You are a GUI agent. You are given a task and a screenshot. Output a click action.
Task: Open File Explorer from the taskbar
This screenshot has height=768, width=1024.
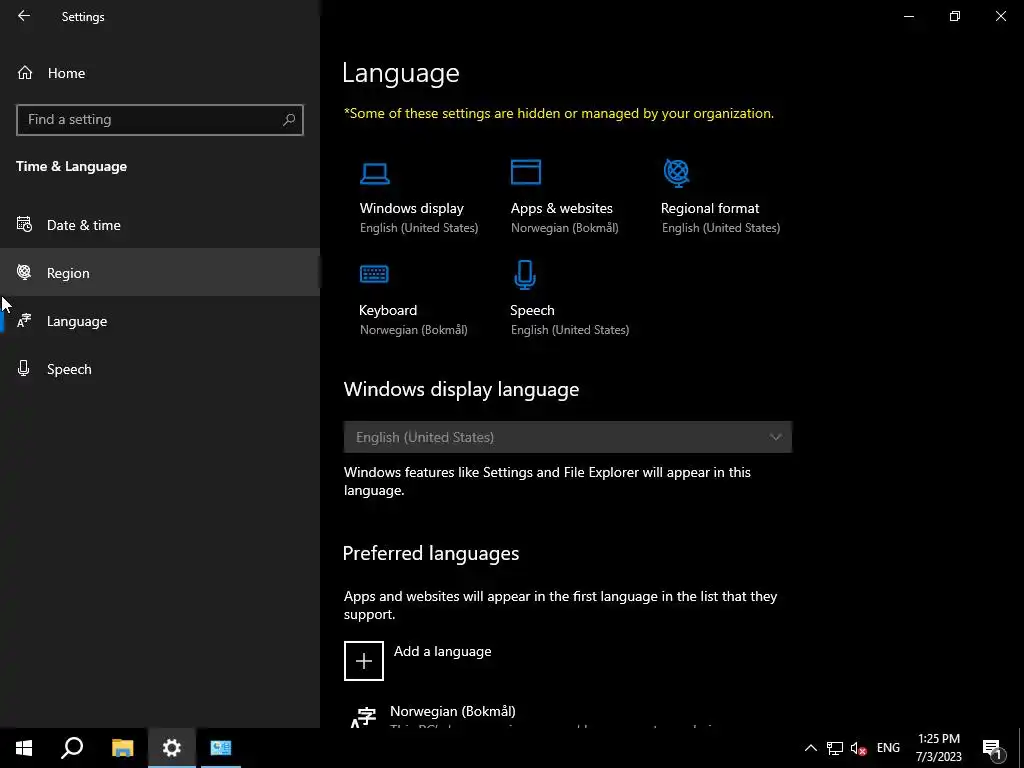[122, 748]
